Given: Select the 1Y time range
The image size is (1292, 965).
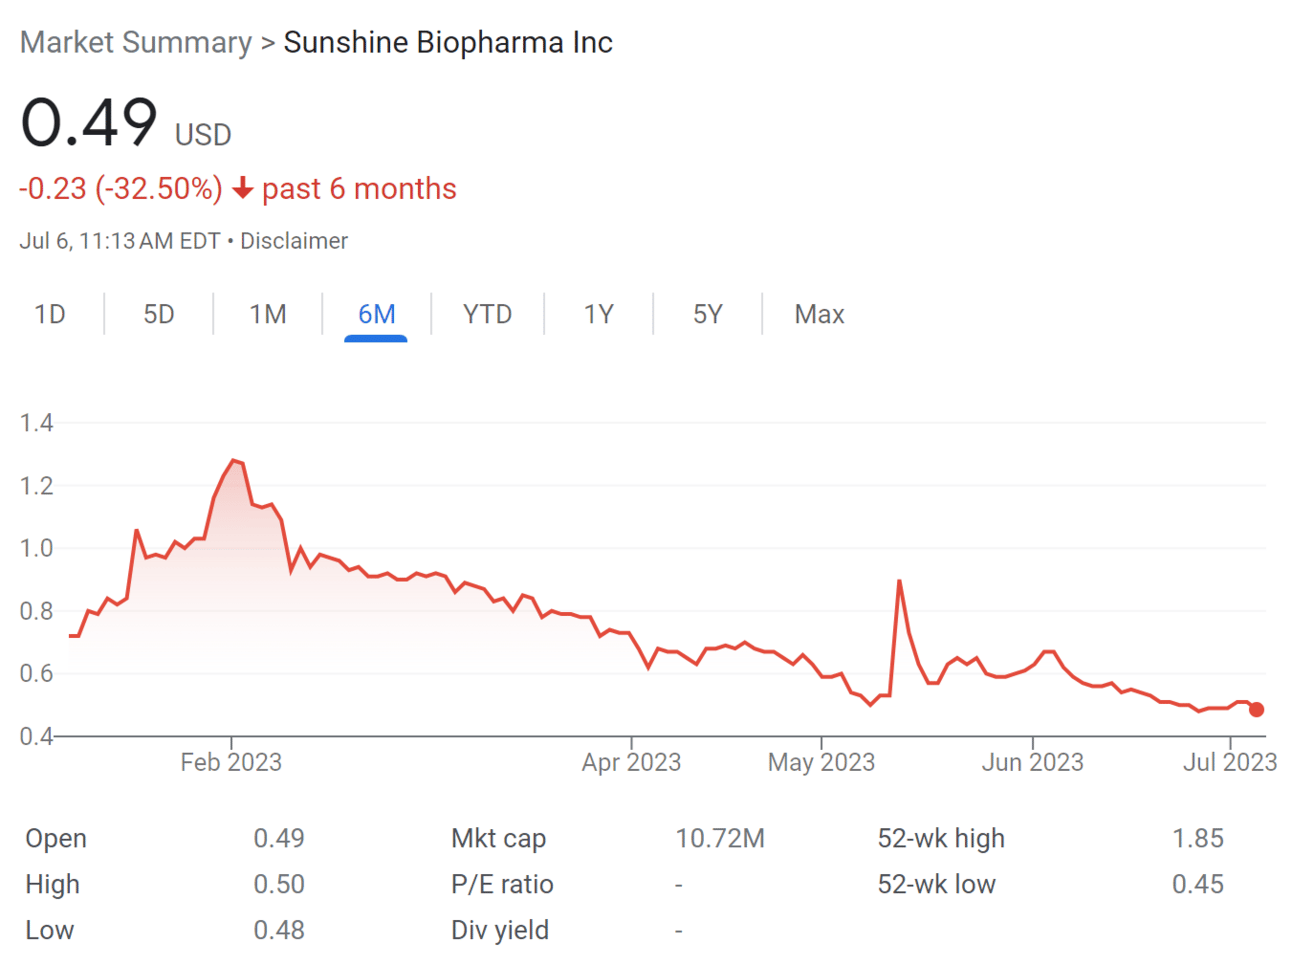Looking at the screenshot, I should [598, 315].
